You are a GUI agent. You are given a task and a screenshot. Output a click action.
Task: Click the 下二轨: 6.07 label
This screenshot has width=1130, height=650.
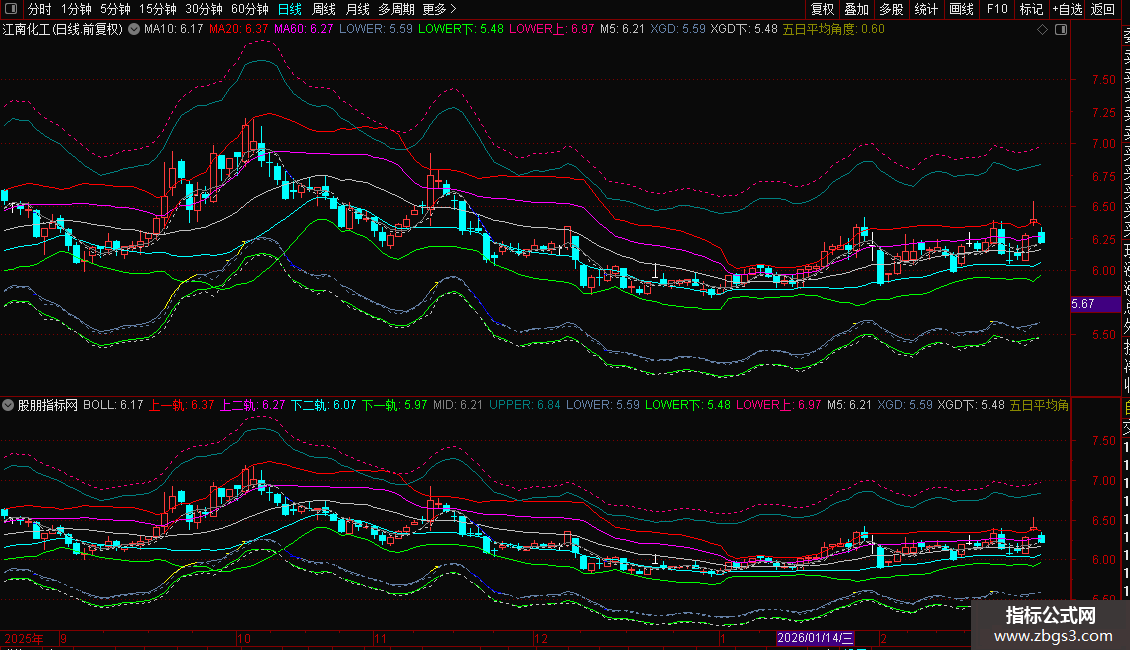click(x=324, y=405)
